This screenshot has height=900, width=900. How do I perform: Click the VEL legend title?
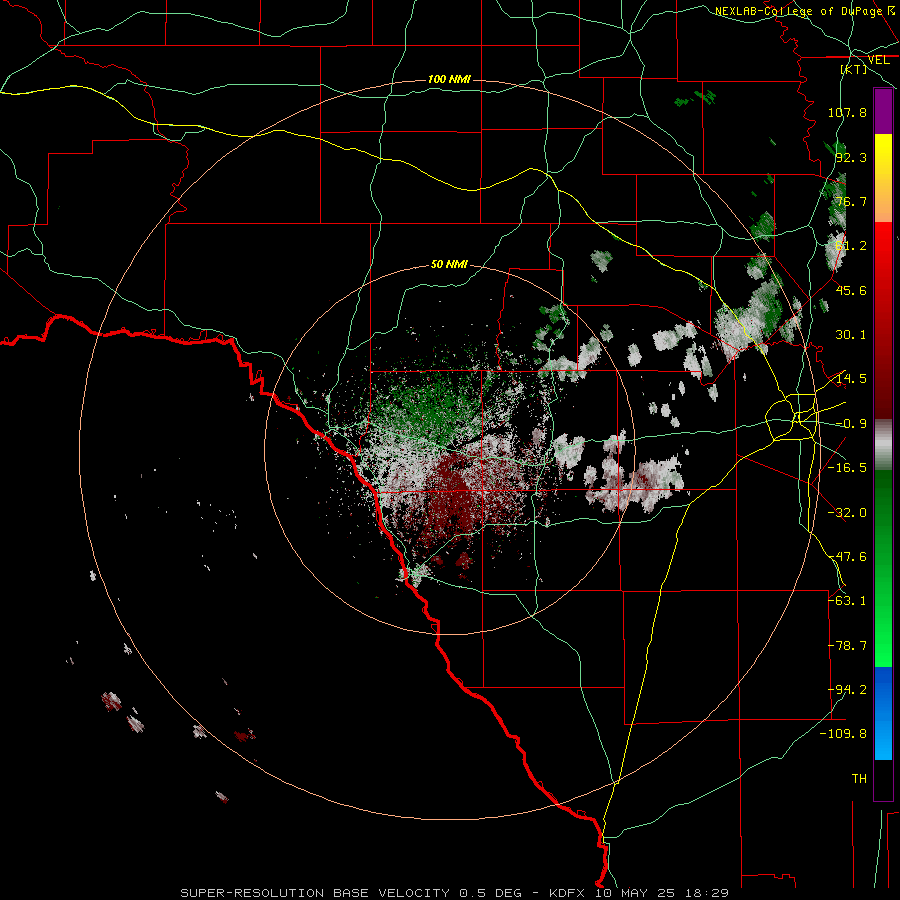878,60
